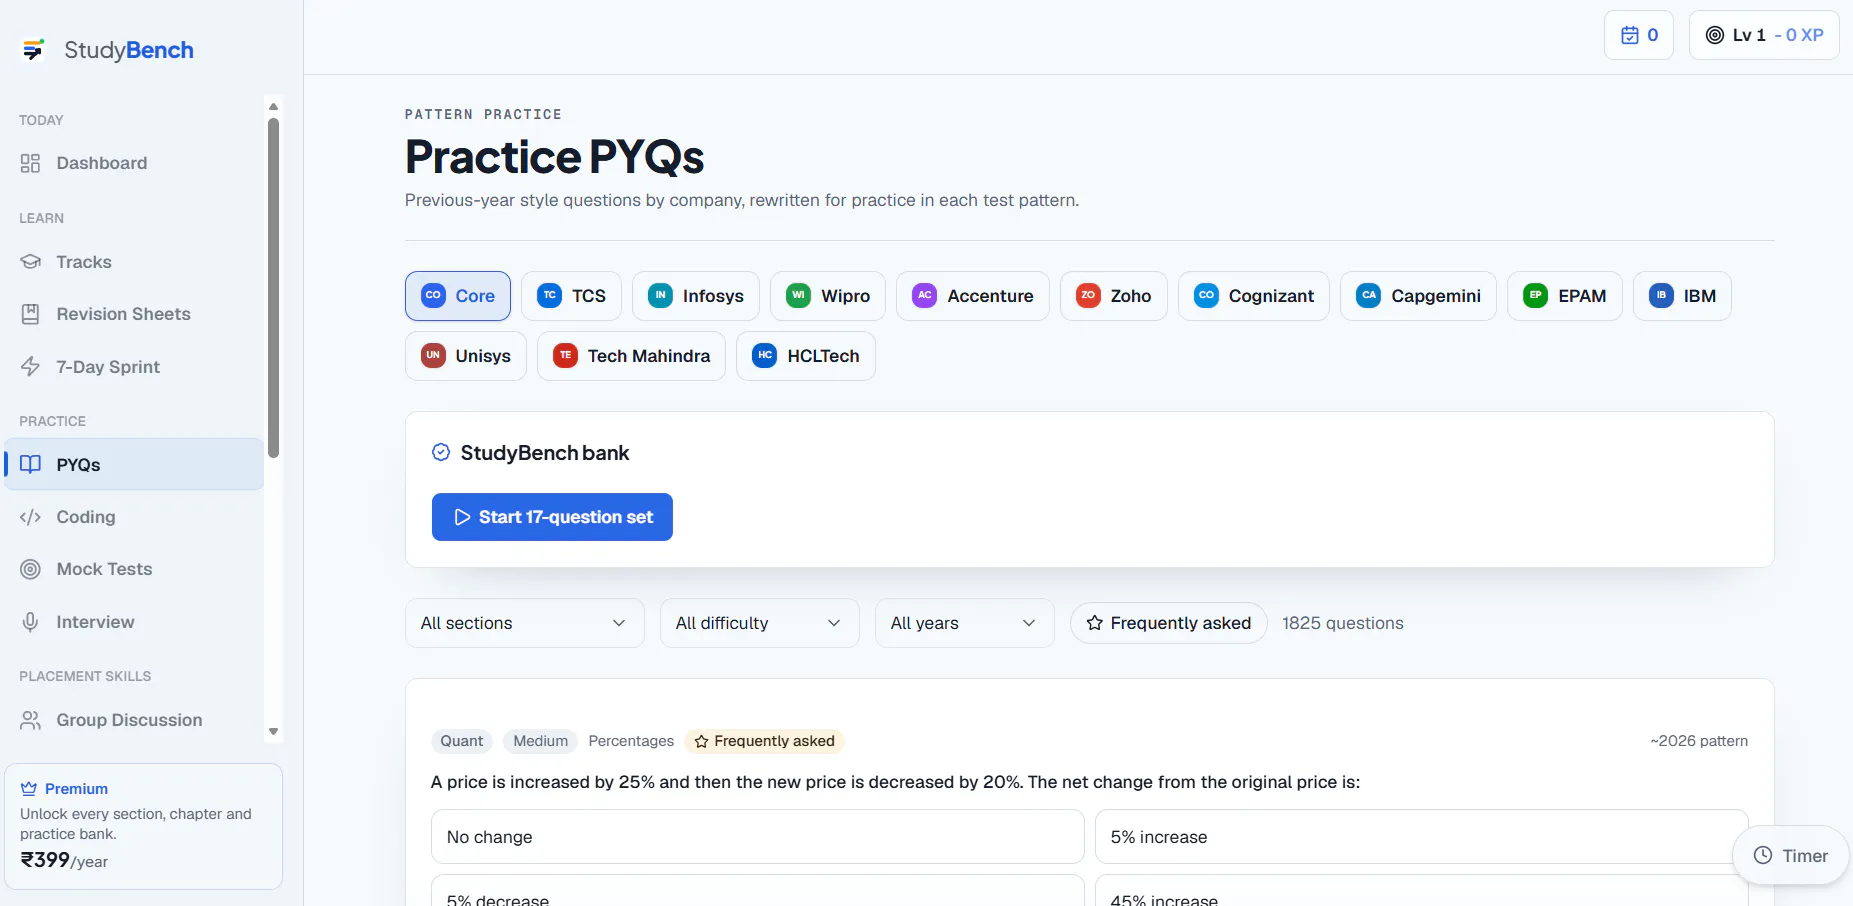This screenshot has width=1853, height=906.
Task: Click the Group Discussion people icon
Action: (31, 720)
